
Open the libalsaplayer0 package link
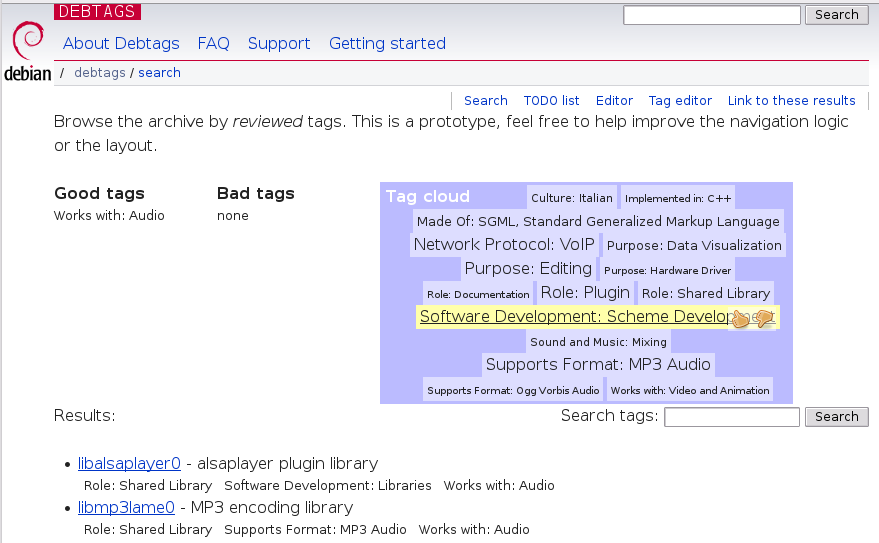[x=129, y=463]
